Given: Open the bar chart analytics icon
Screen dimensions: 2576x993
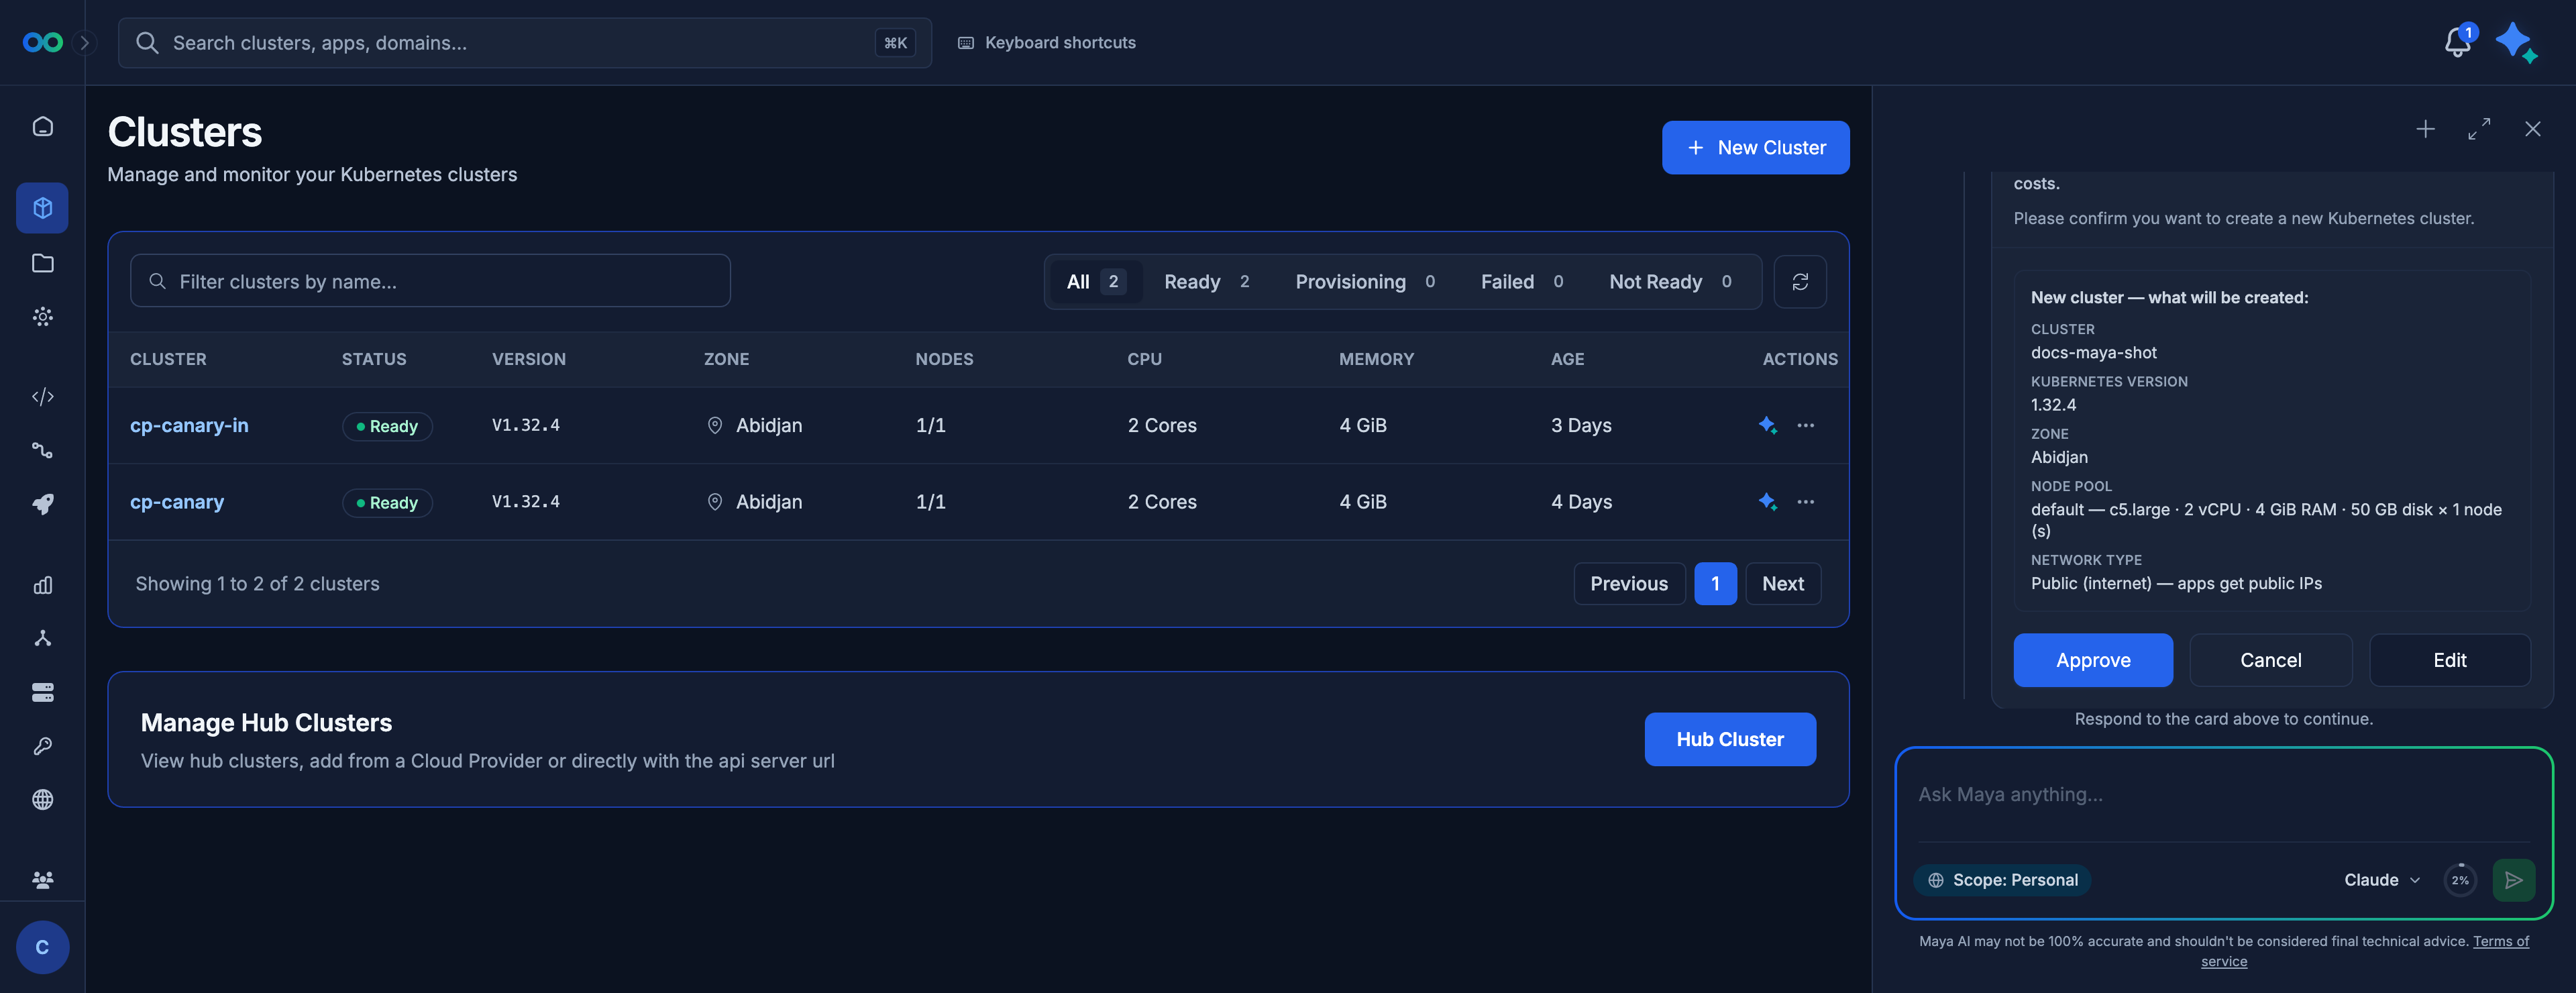Looking at the screenshot, I should (42, 585).
